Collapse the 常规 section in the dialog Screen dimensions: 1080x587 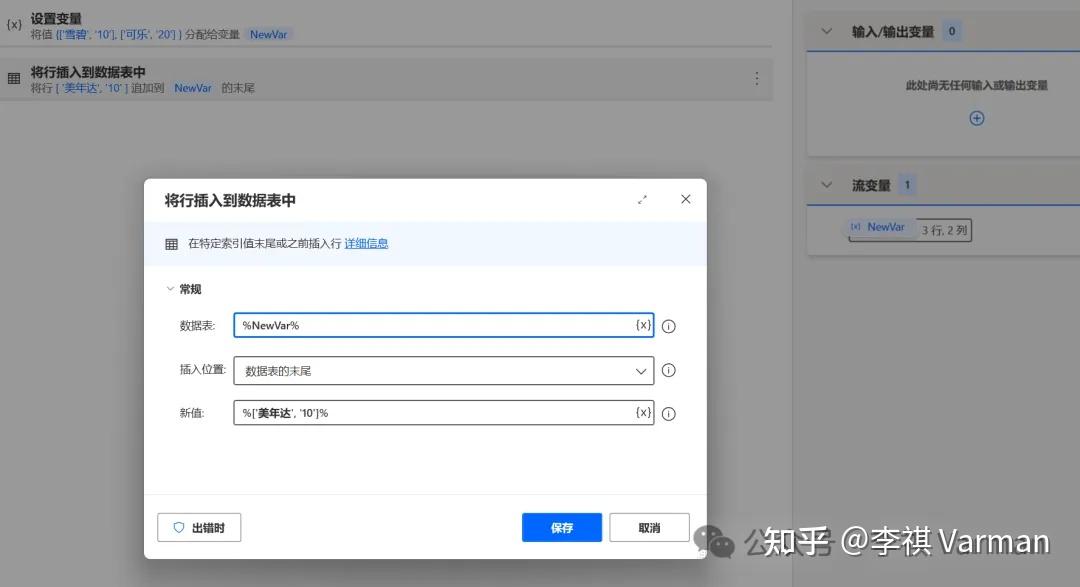coord(171,288)
